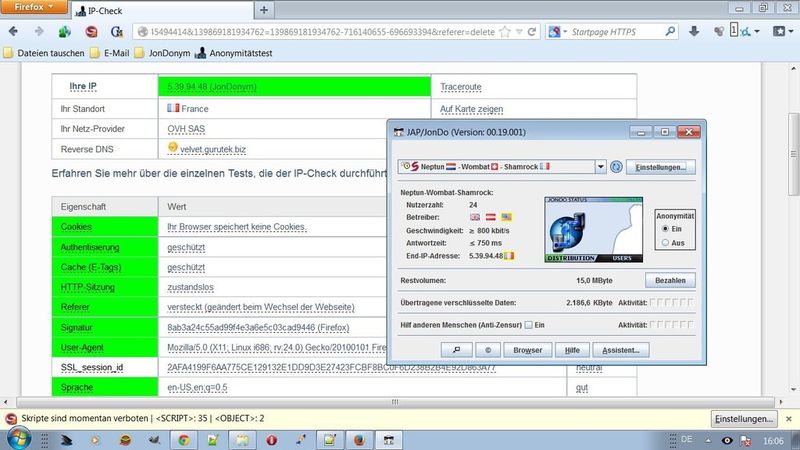Click the Assistent button in JonDo
Screen dimensions: 800x450
point(620,350)
